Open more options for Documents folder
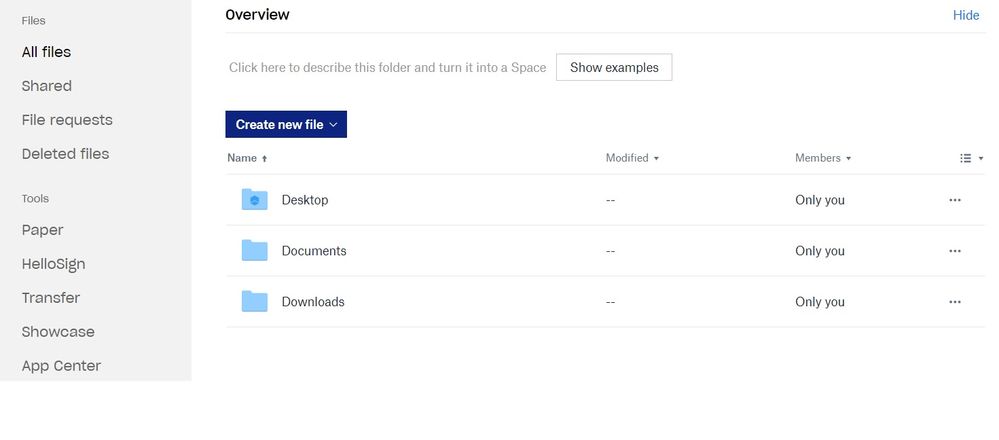 [x=954, y=251]
